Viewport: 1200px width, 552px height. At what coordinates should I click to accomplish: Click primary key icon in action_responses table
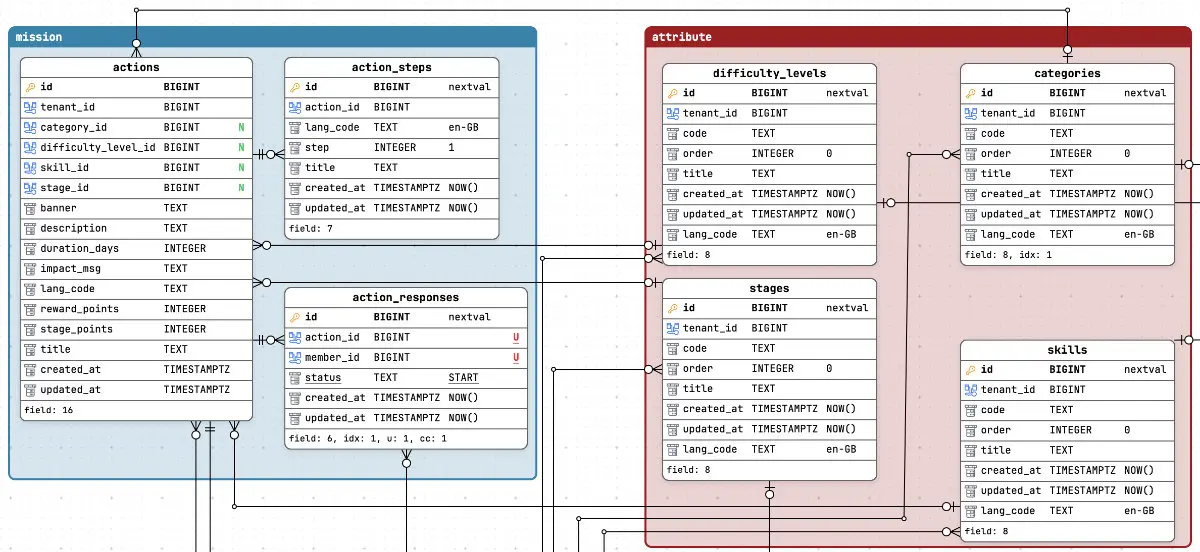click(294, 317)
